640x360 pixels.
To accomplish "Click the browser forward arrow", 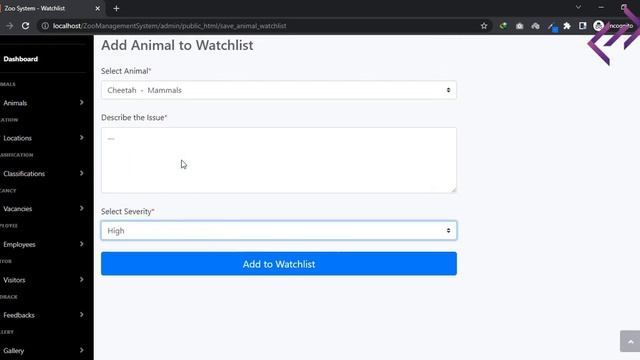I will pyautogui.click(x=9, y=26).
